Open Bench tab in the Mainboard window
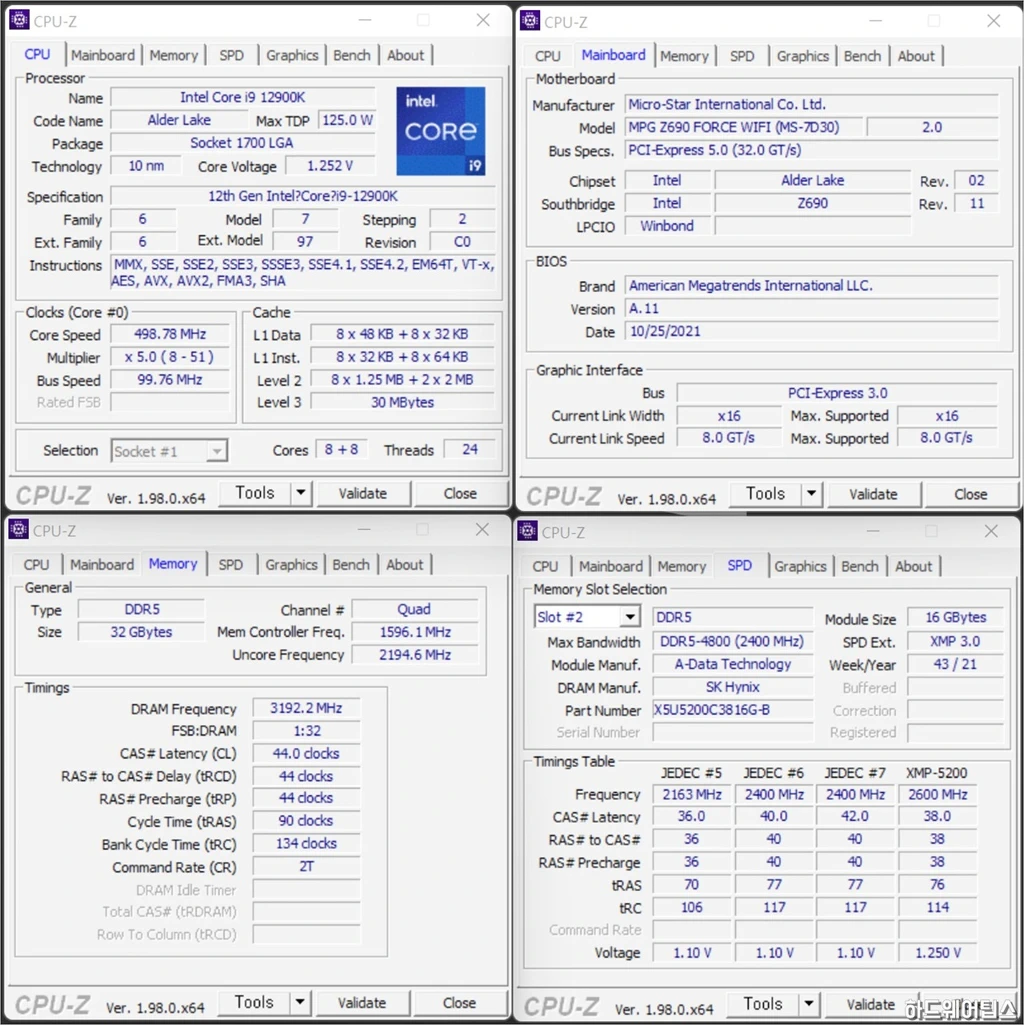The height and width of the screenshot is (1025, 1024). coord(862,56)
